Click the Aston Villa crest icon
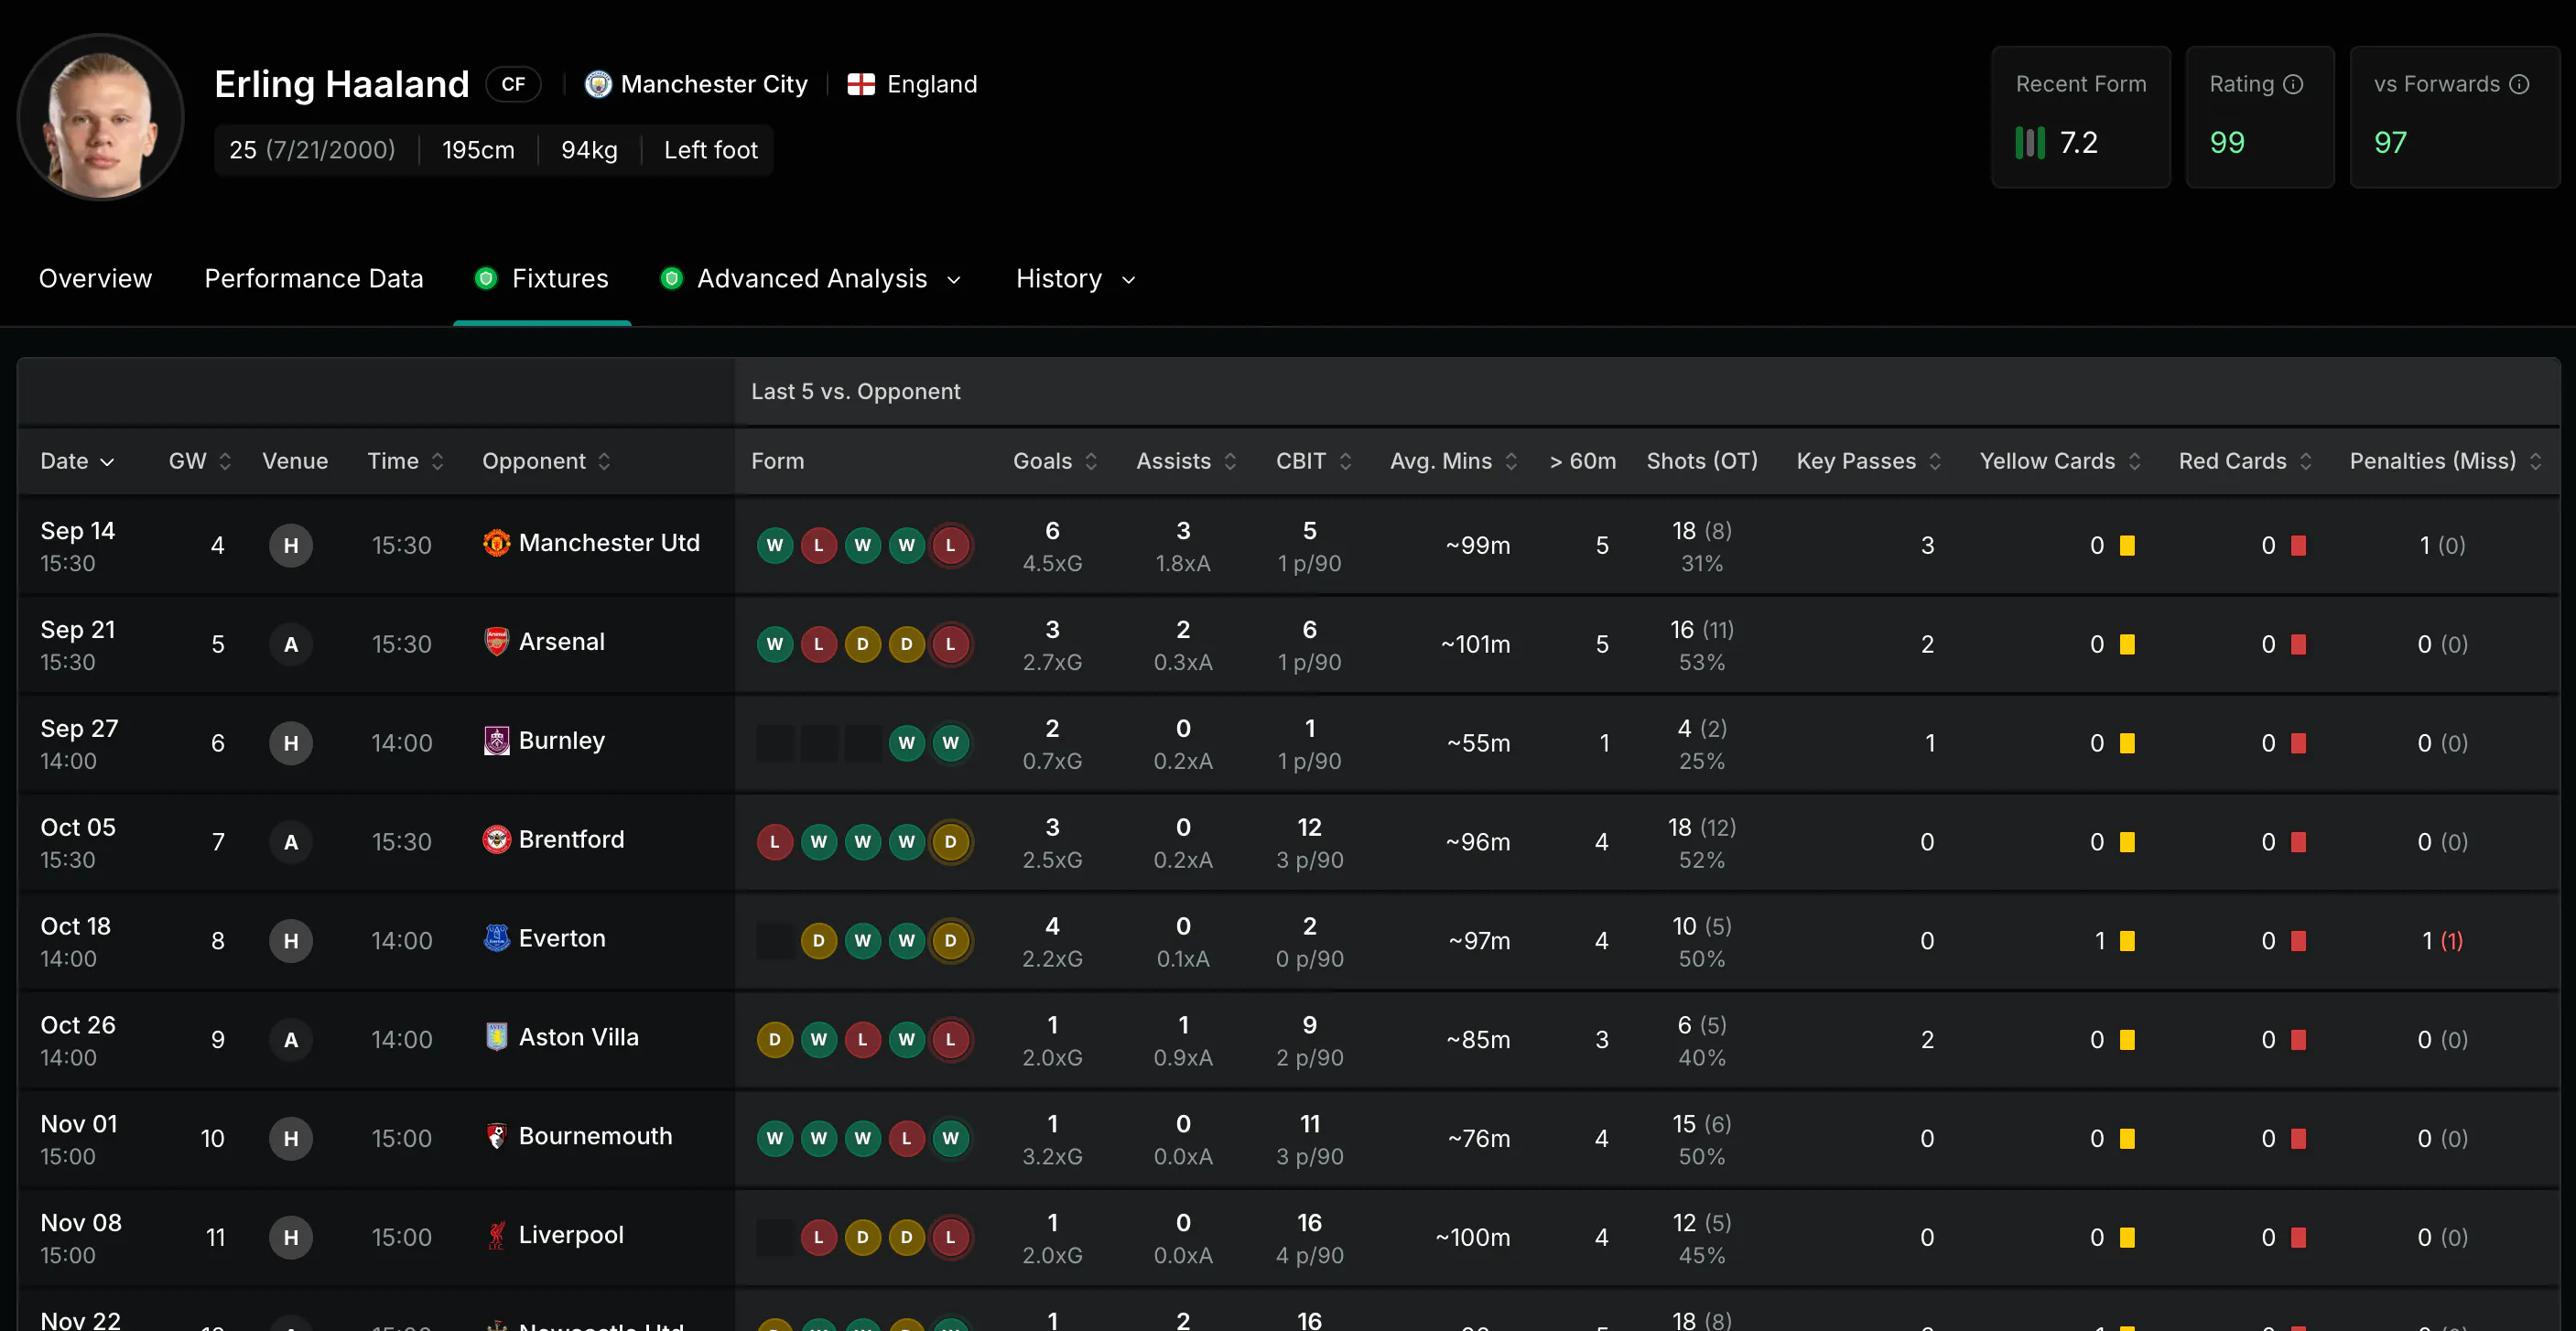Image resolution: width=2576 pixels, height=1331 pixels. point(496,1037)
